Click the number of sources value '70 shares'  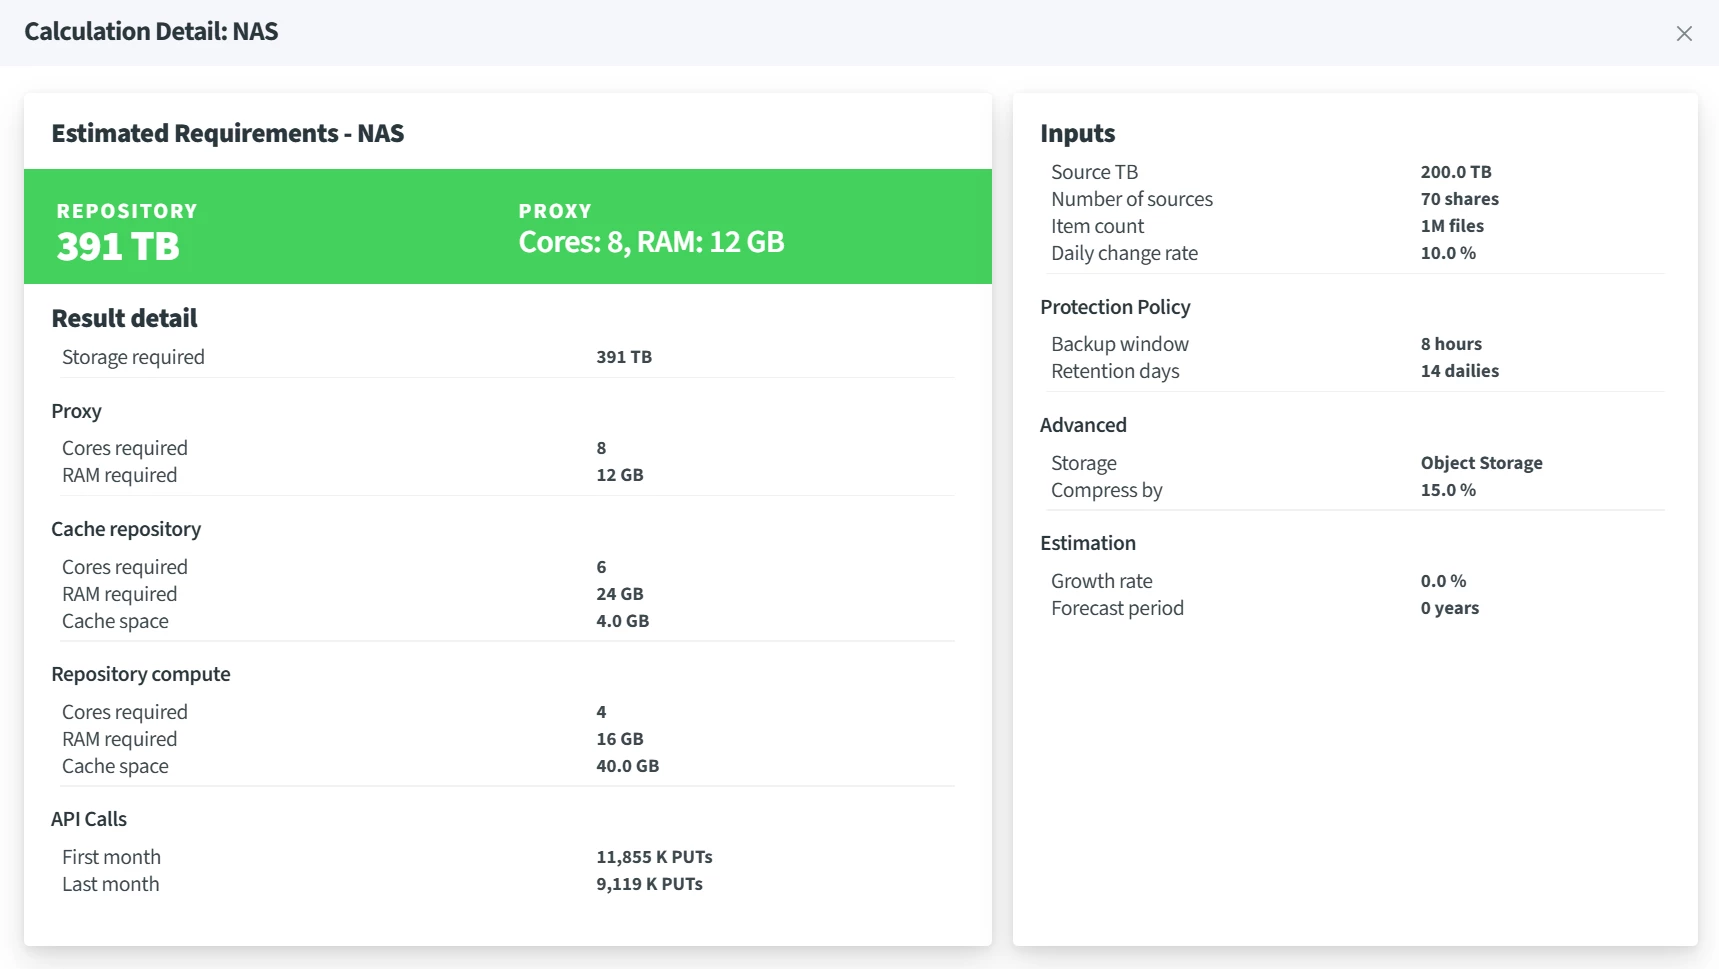point(1460,199)
